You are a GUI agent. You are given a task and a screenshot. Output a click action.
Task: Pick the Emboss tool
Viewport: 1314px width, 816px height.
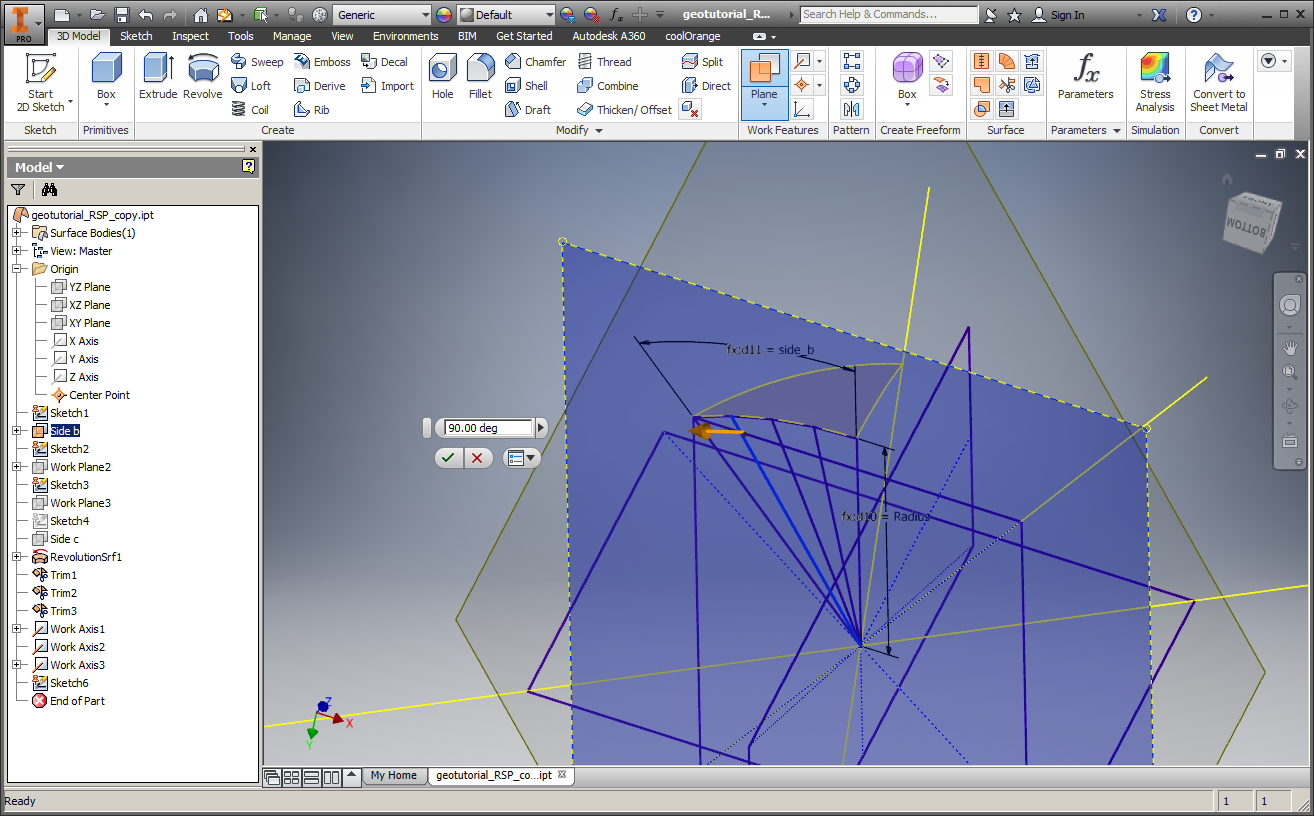tap(322, 62)
